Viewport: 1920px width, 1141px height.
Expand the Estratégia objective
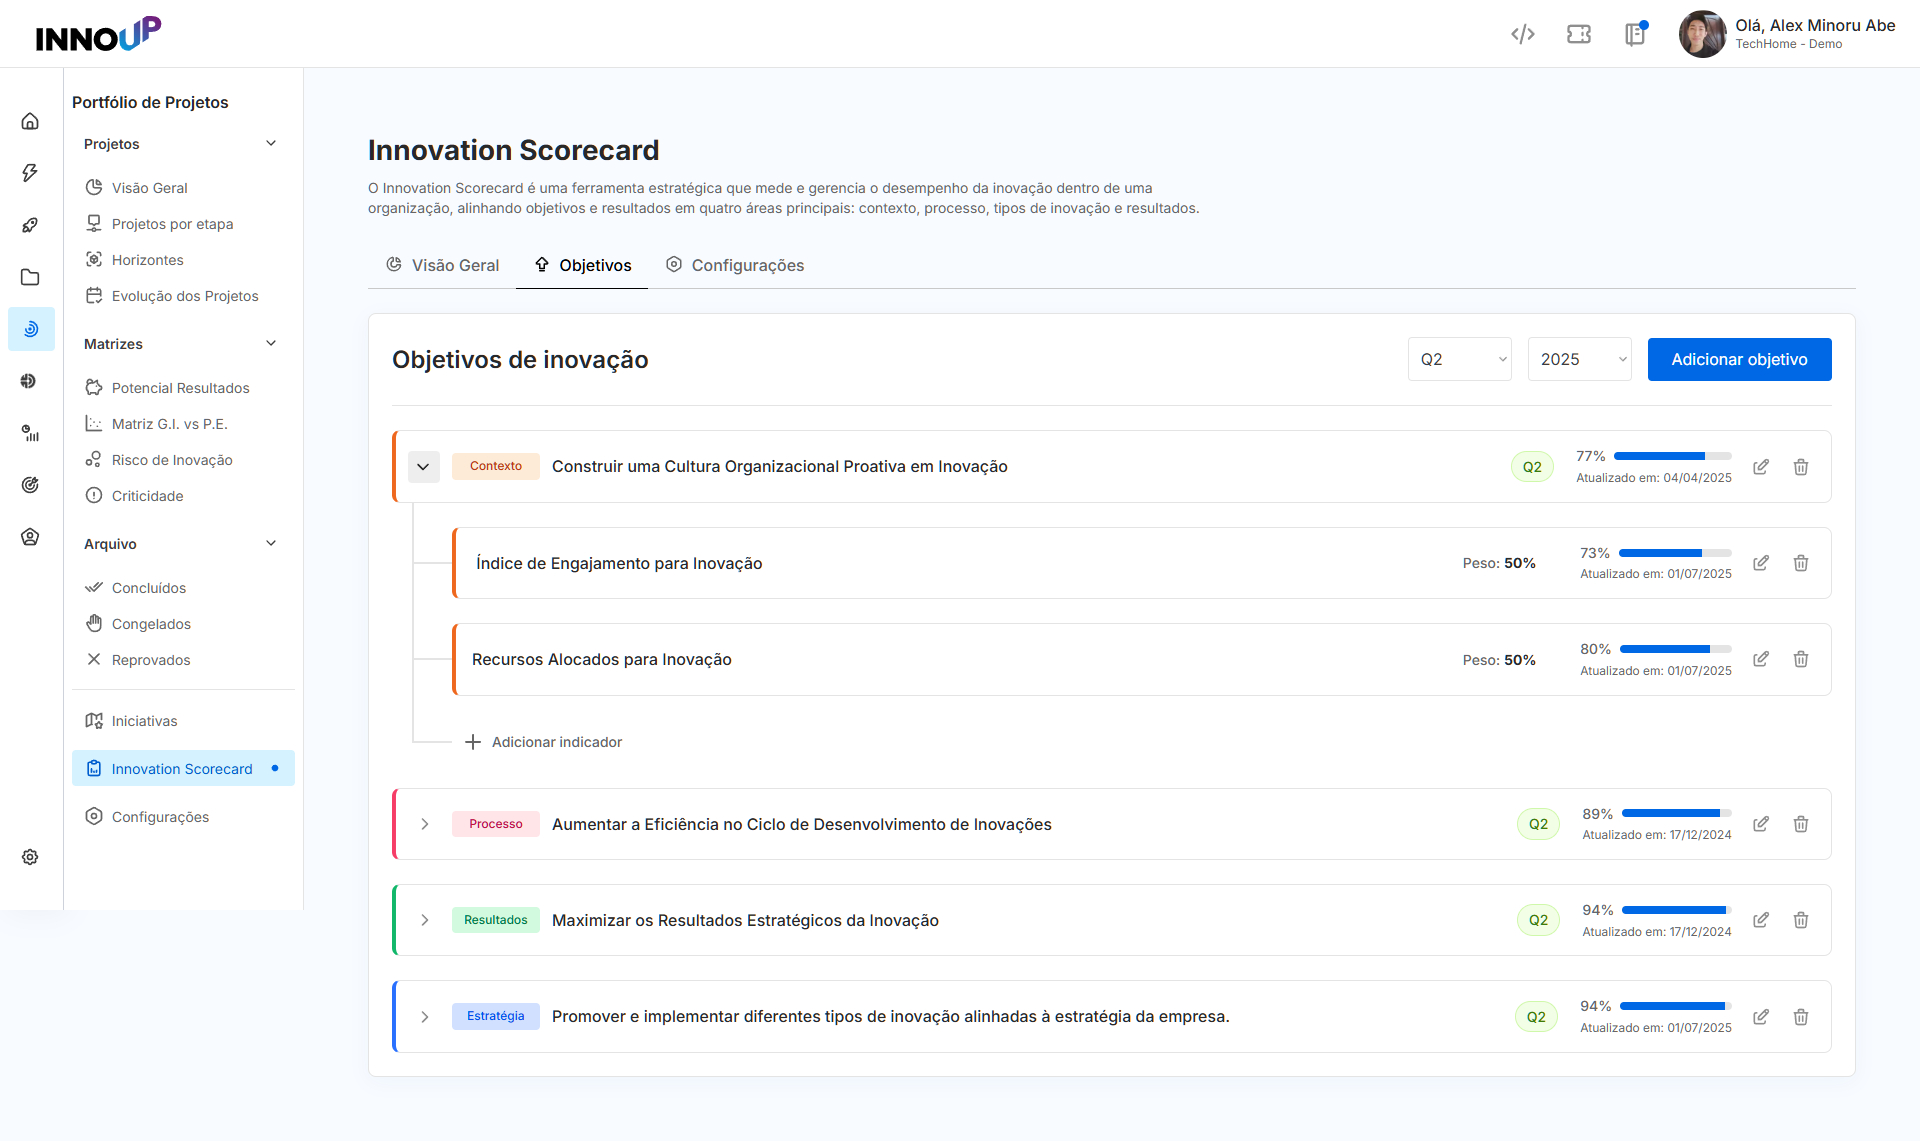(425, 1017)
